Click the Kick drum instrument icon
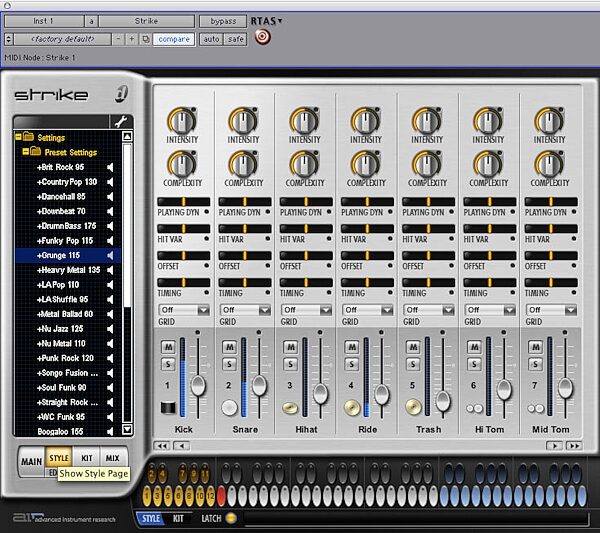Image resolution: width=600 pixels, height=533 pixels. 168,407
